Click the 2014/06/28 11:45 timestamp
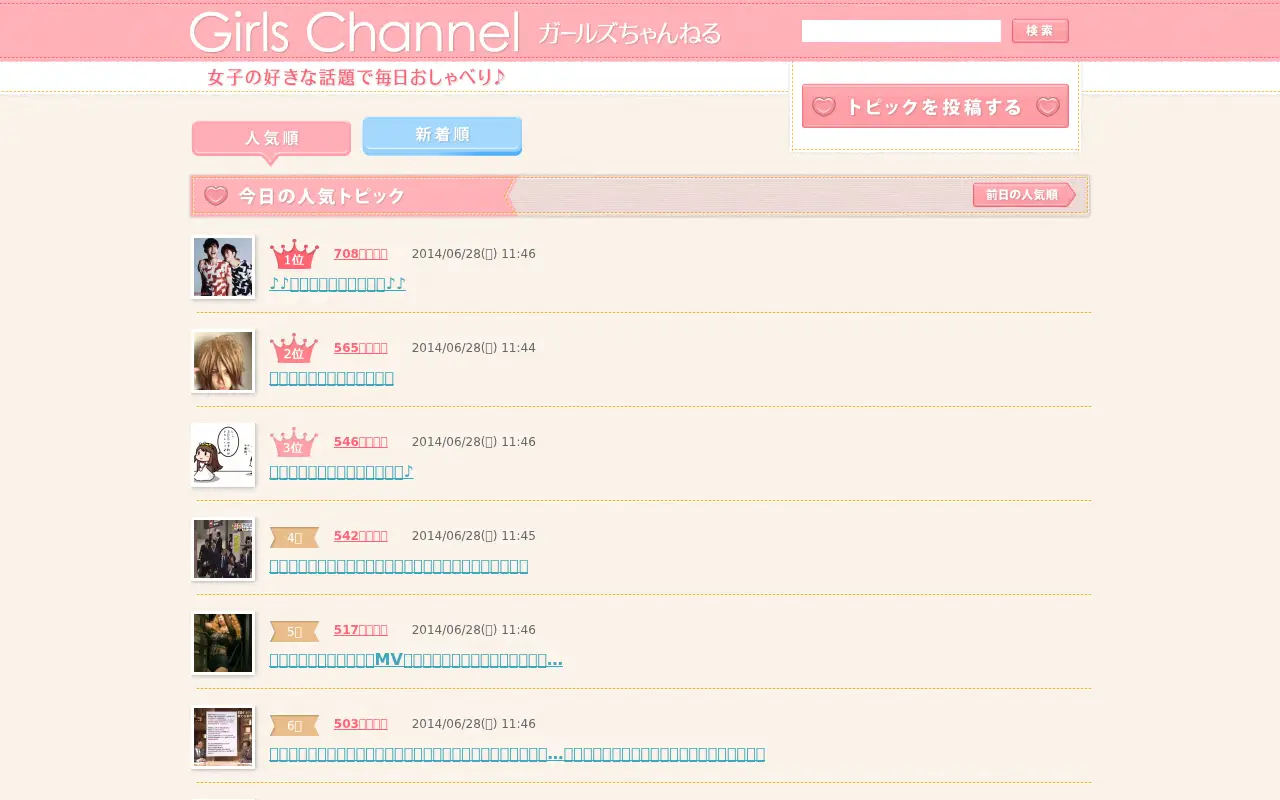The width and height of the screenshot is (1280, 800). 473,536
